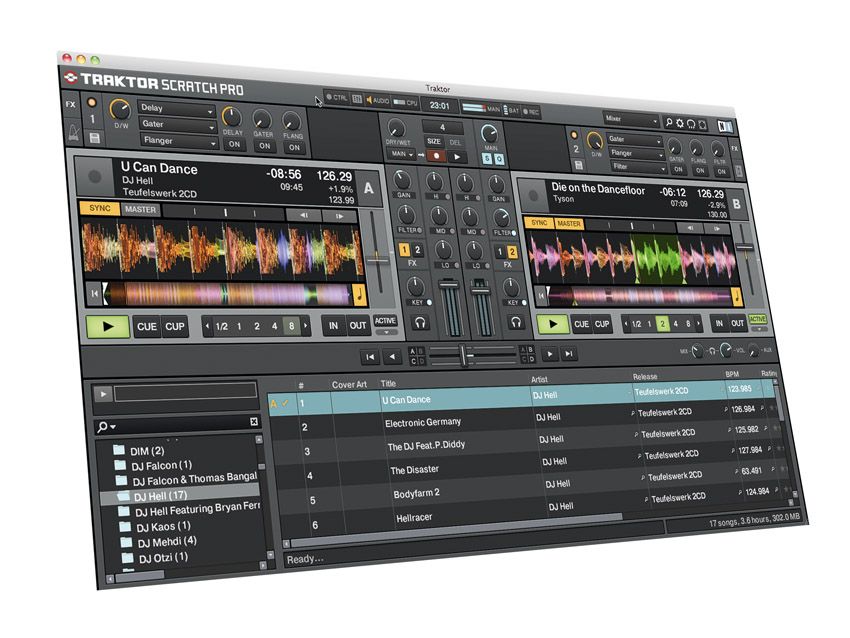Open the browser search magnifier in header

669,123
